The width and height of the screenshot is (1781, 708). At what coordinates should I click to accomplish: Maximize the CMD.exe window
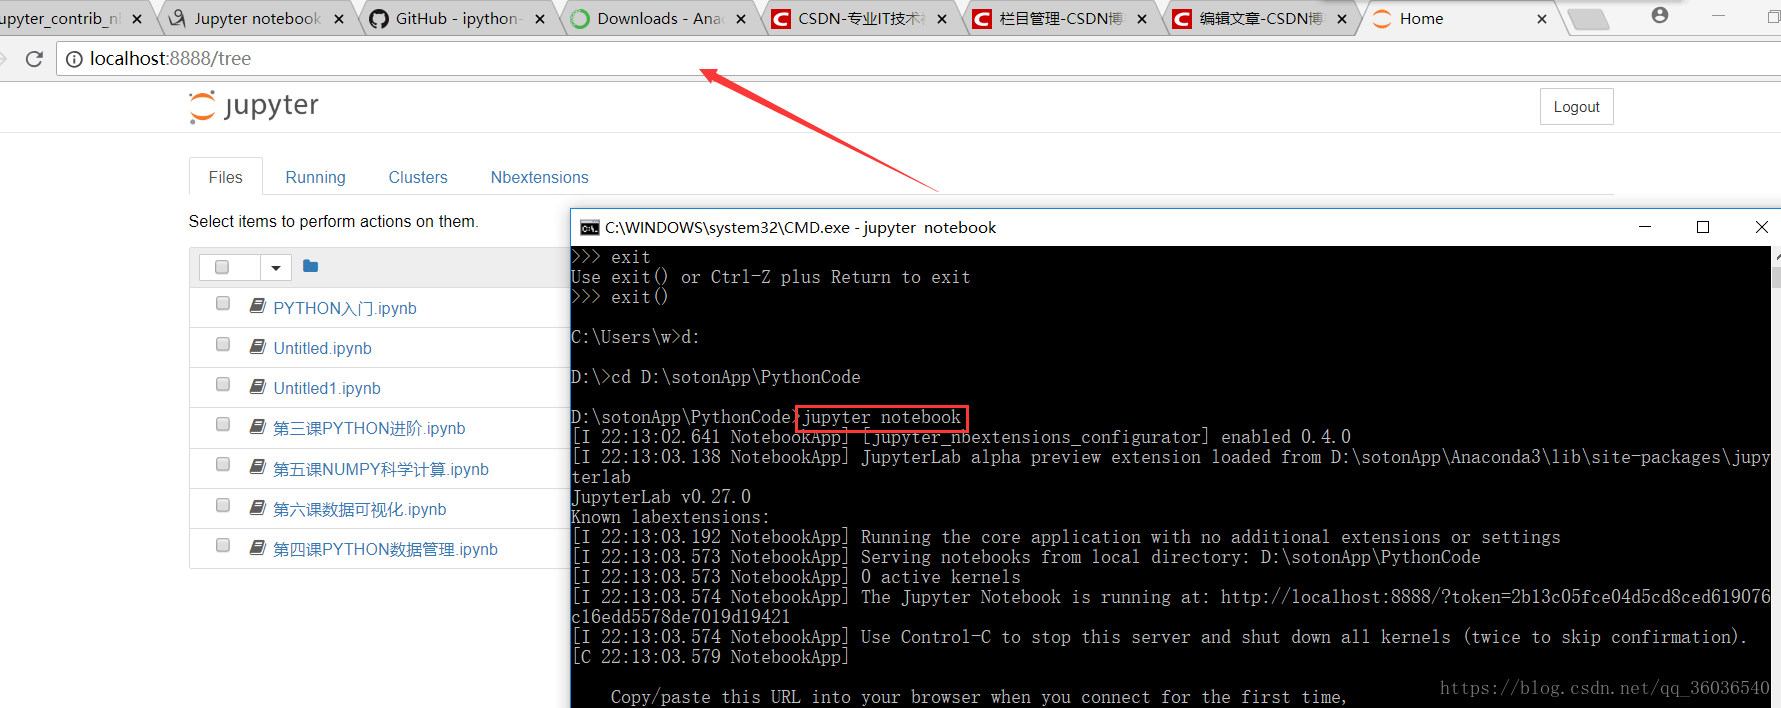(1703, 228)
